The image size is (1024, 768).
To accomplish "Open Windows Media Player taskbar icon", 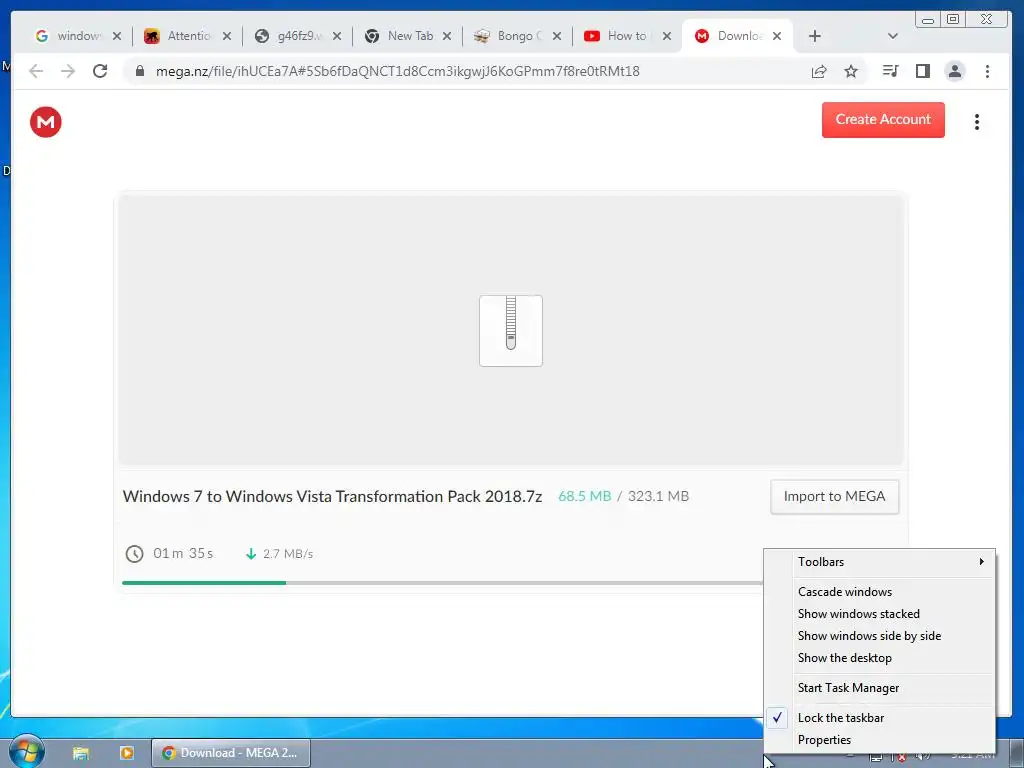I will pos(127,753).
